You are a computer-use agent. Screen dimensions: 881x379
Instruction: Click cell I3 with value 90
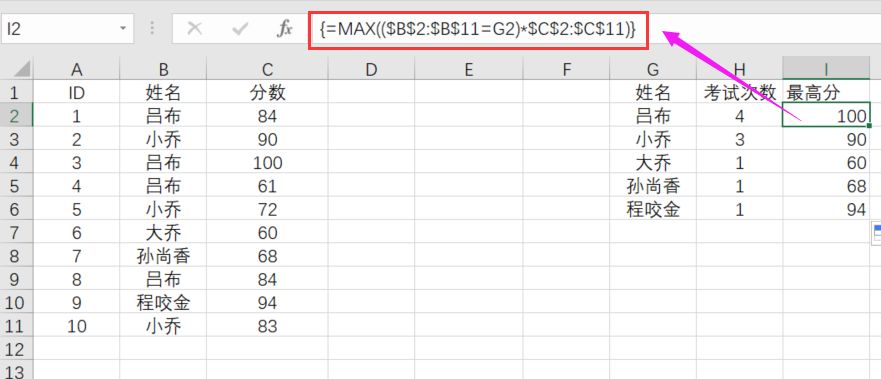point(826,139)
